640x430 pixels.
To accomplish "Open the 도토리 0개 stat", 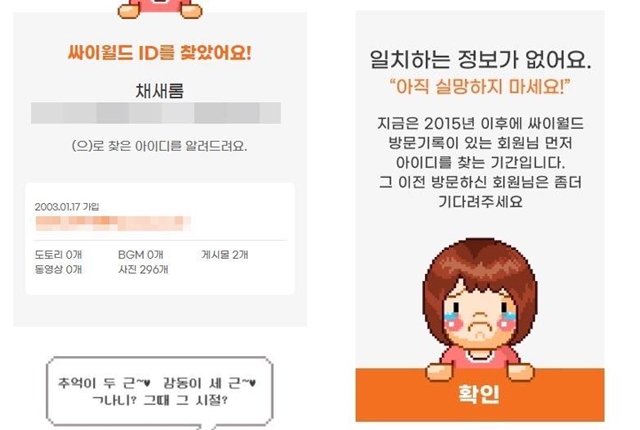I will [x=58, y=255].
